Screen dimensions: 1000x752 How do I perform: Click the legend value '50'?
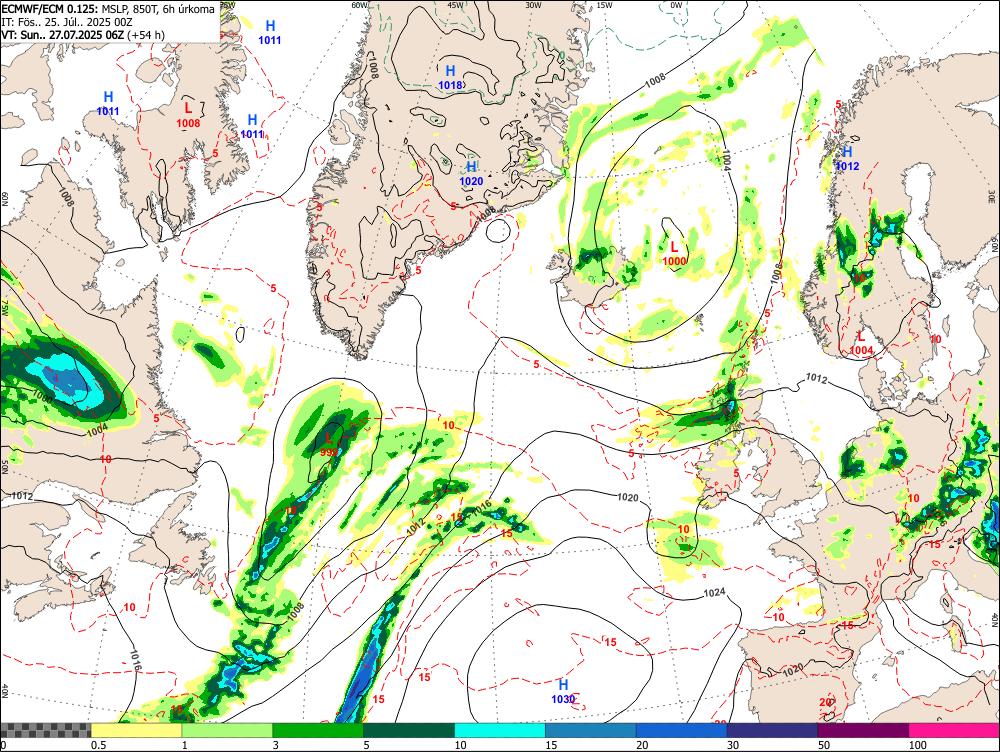(824, 745)
